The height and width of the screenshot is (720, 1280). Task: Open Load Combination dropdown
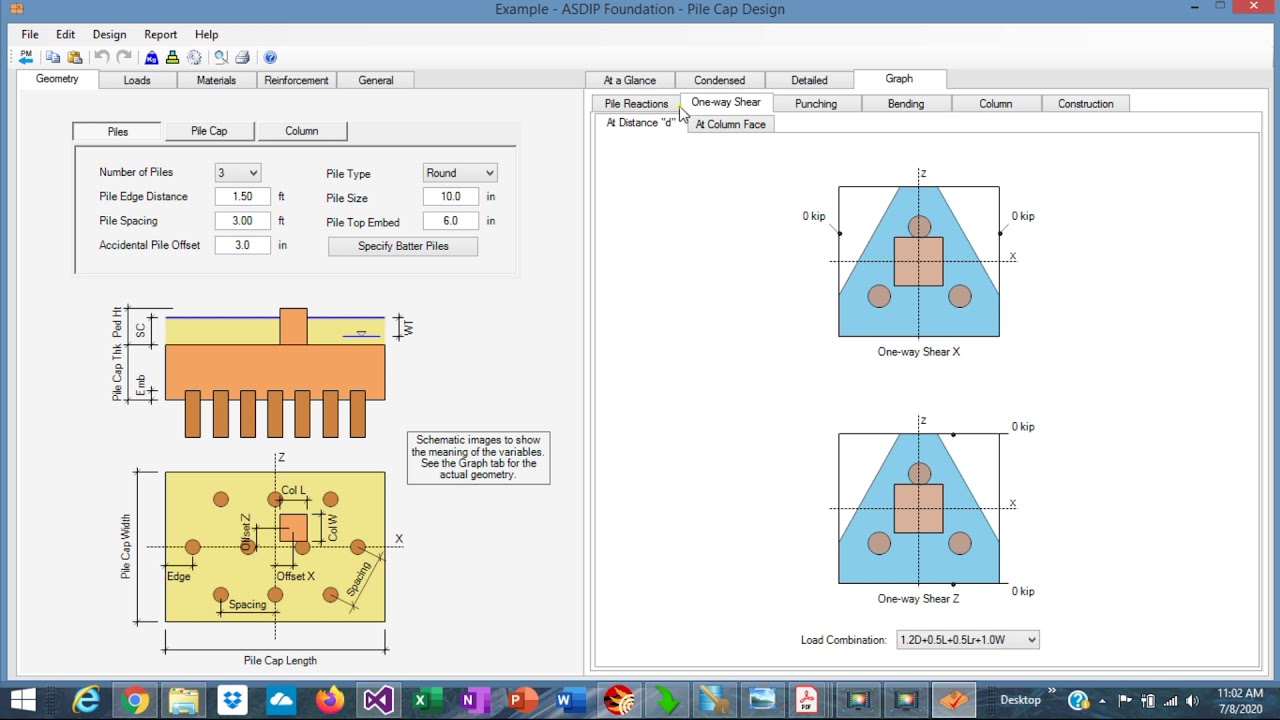(968, 640)
